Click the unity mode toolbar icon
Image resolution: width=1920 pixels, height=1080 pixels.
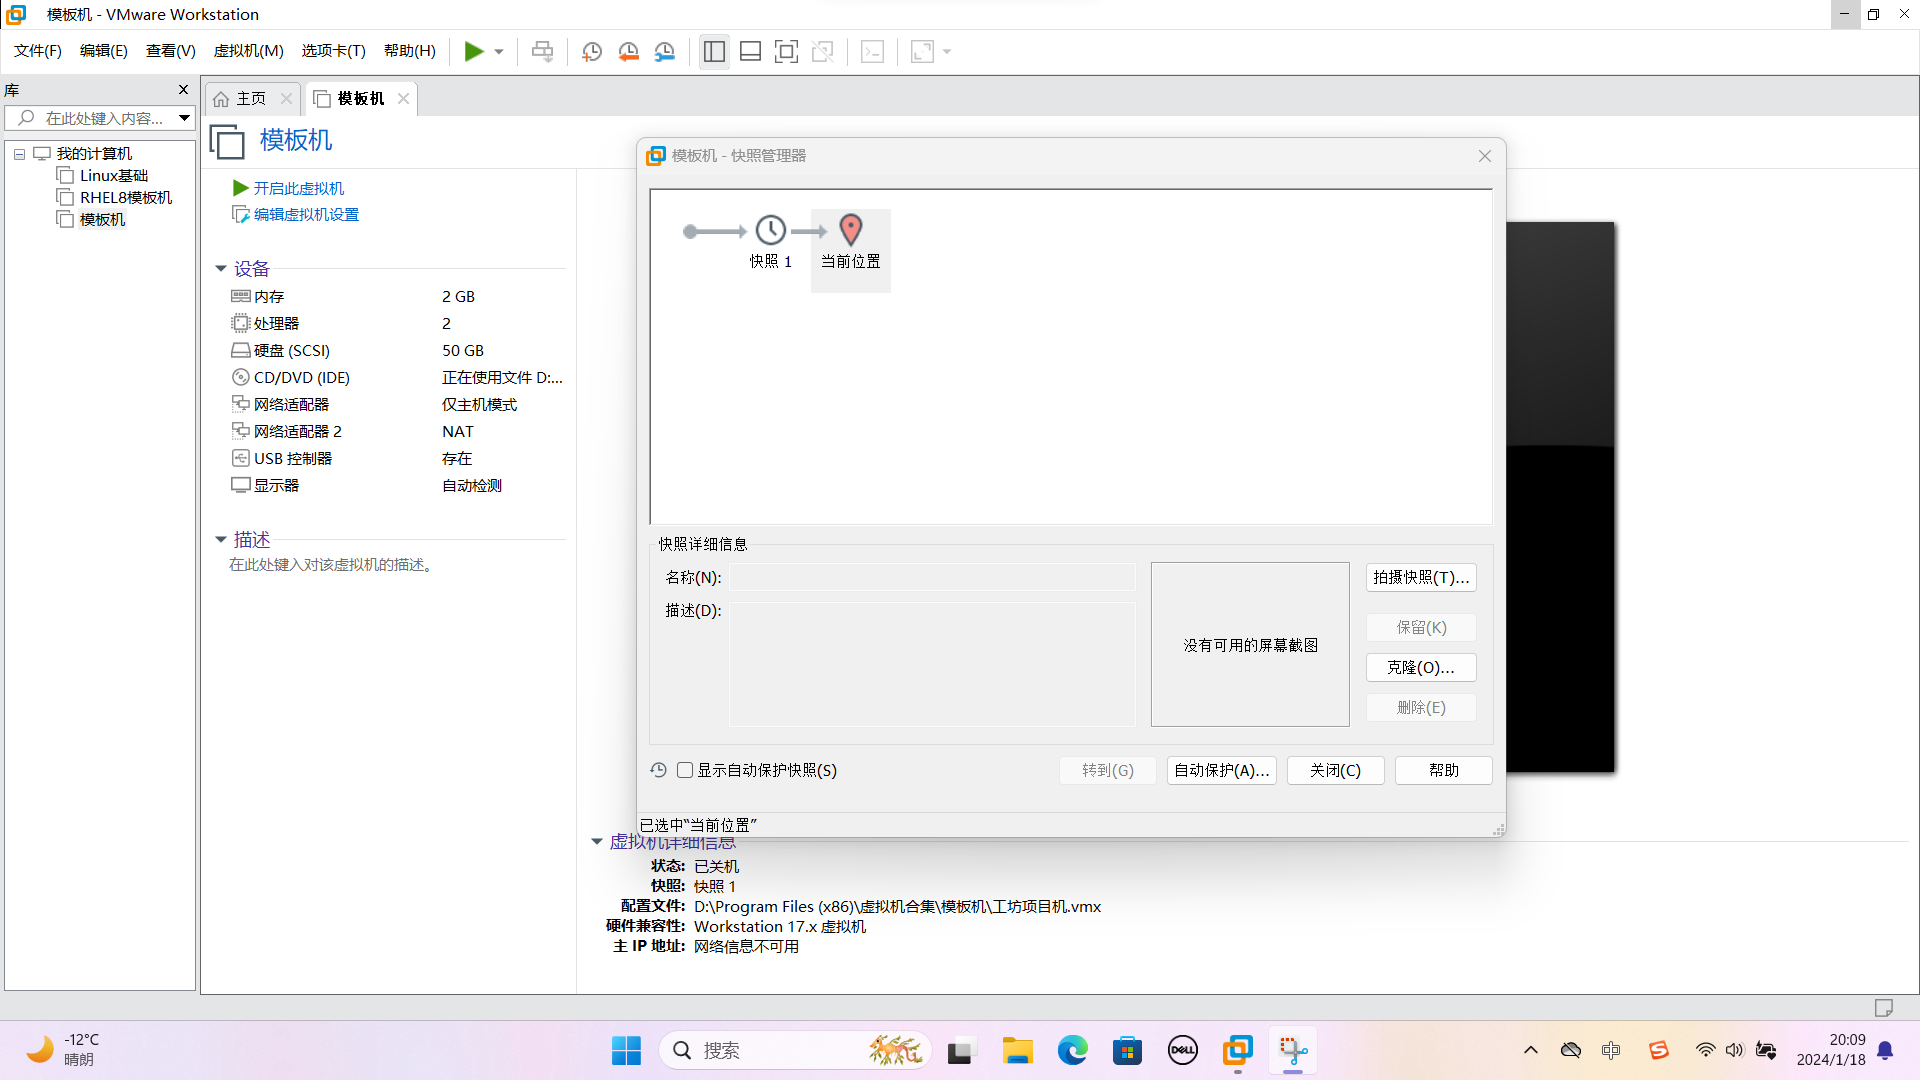pos(823,51)
